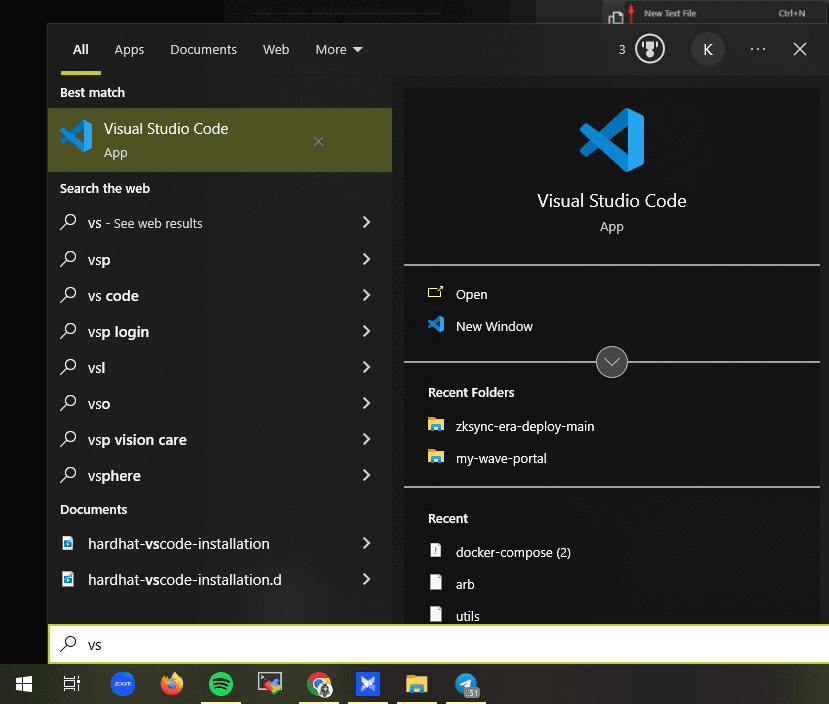Open recent folder my-wave-portal

[x=501, y=458]
